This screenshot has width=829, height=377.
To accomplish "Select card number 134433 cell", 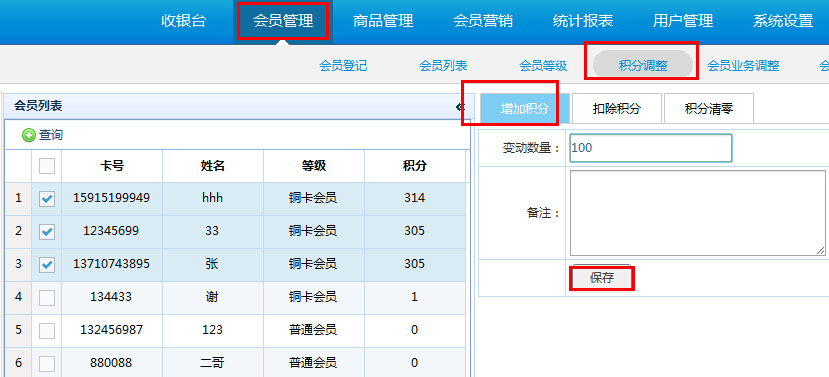I will point(112,297).
